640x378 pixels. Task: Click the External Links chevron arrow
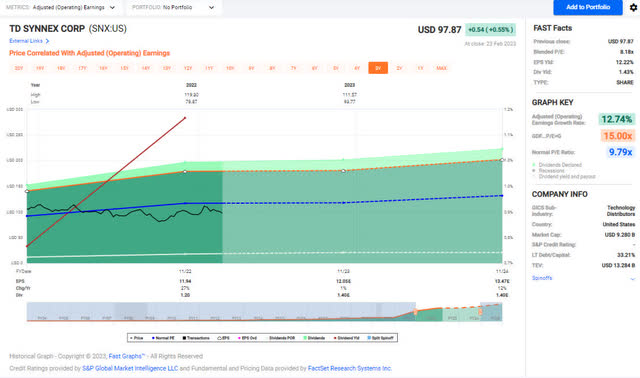pyautogui.click(x=47, y=41)
